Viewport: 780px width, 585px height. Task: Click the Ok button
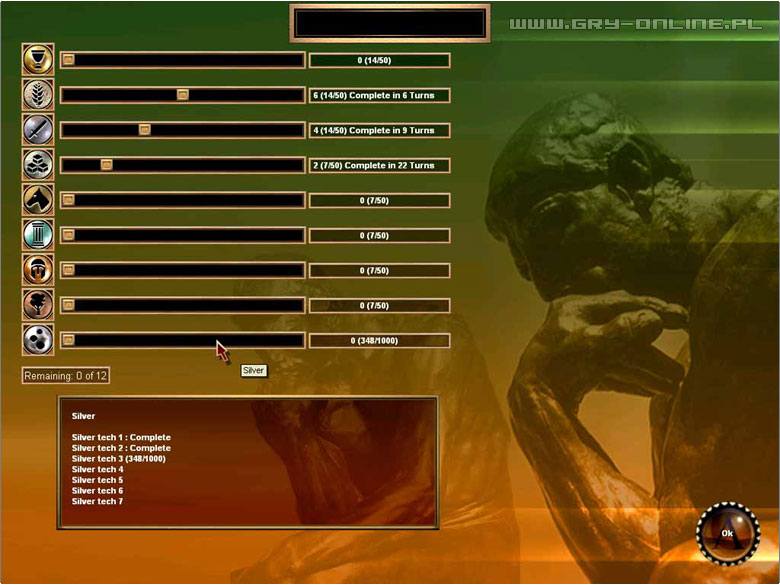728,533
